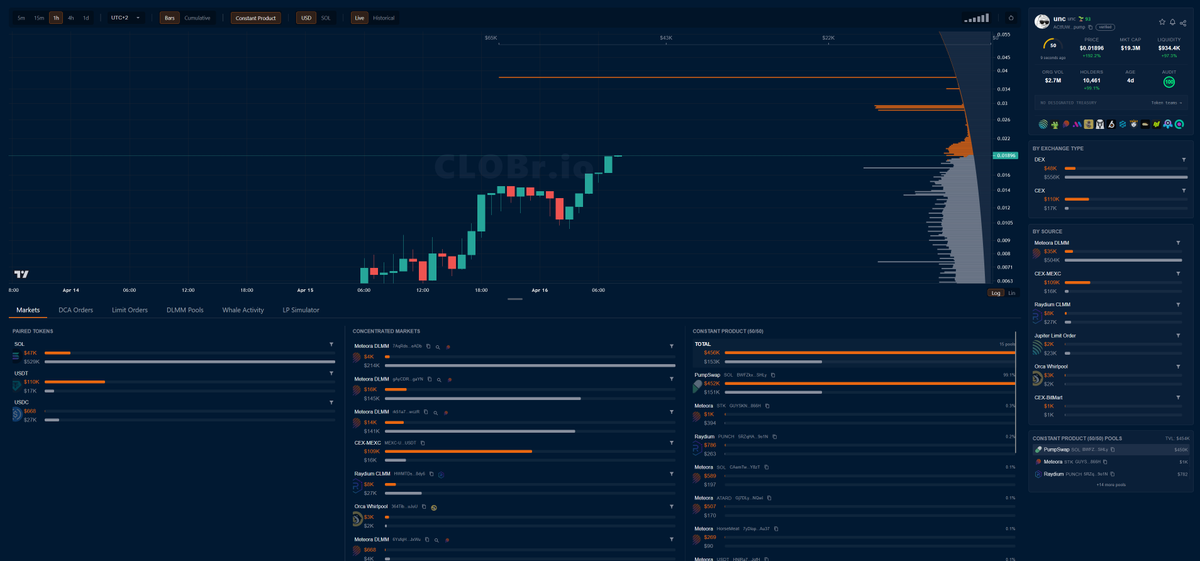
Task: Open the DCA Orders tab
Action: (76, 310)
